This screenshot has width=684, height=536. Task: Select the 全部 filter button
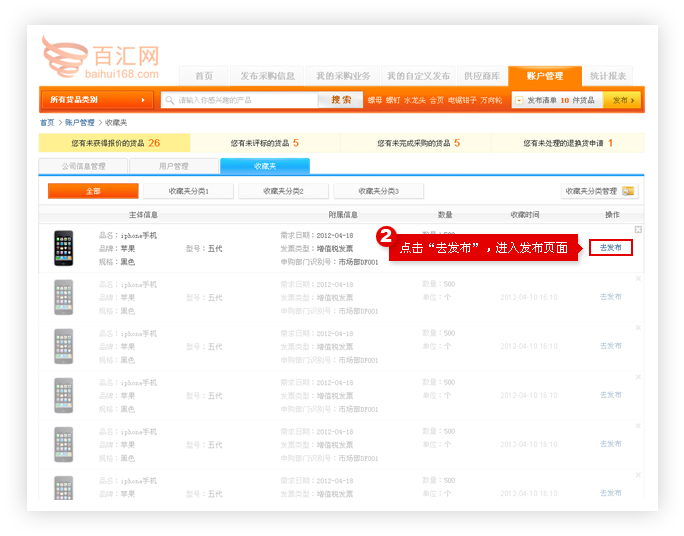(93, 191)
